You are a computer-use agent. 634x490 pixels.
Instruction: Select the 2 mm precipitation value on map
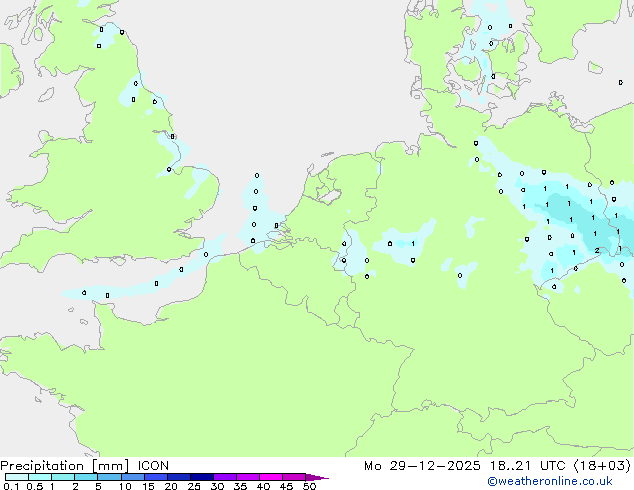(597, 250)
